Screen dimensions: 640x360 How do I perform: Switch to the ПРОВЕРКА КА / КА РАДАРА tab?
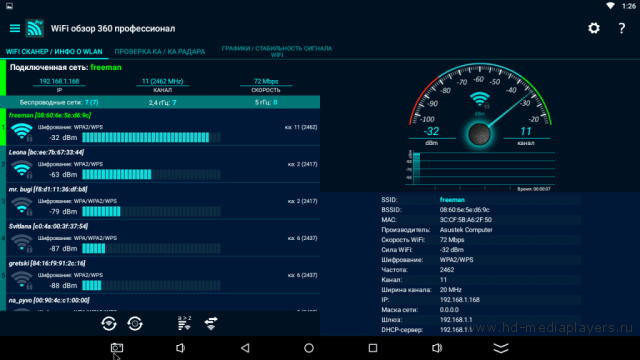(x=160, y=52)
